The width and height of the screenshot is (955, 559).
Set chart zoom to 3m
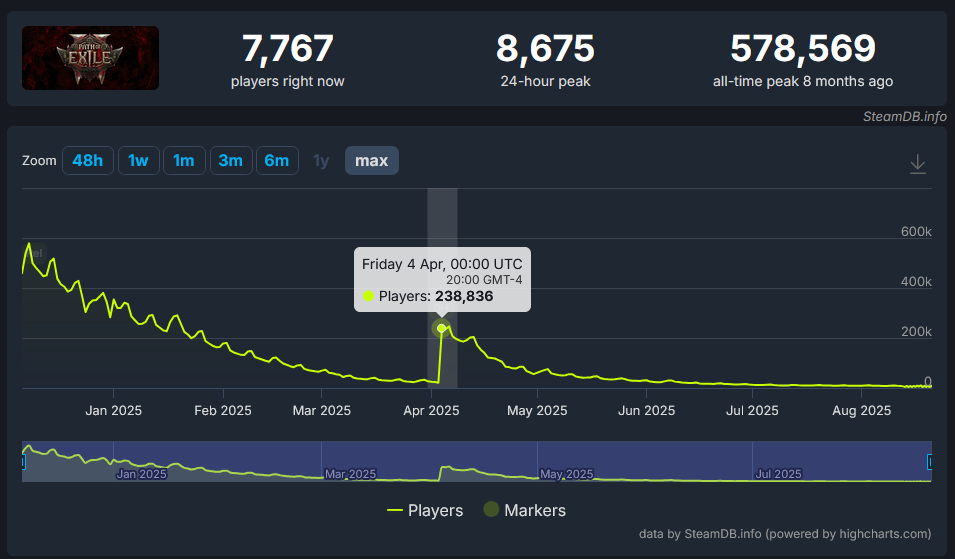pyautogui.click(x=231, y=161)
